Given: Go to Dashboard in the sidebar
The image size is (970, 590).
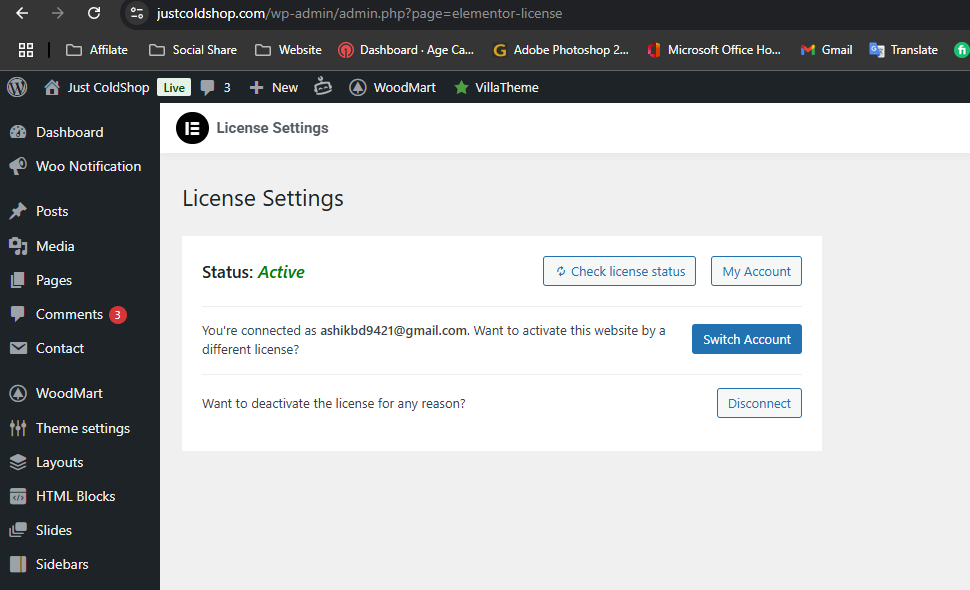Looking at the screenshot, I should [x=69, y=132].
